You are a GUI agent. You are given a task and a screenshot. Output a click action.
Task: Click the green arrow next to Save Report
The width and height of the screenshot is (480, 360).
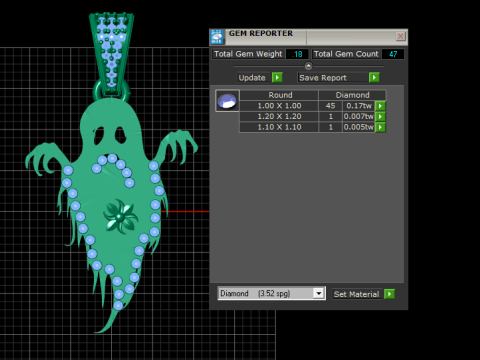point(374,78)
